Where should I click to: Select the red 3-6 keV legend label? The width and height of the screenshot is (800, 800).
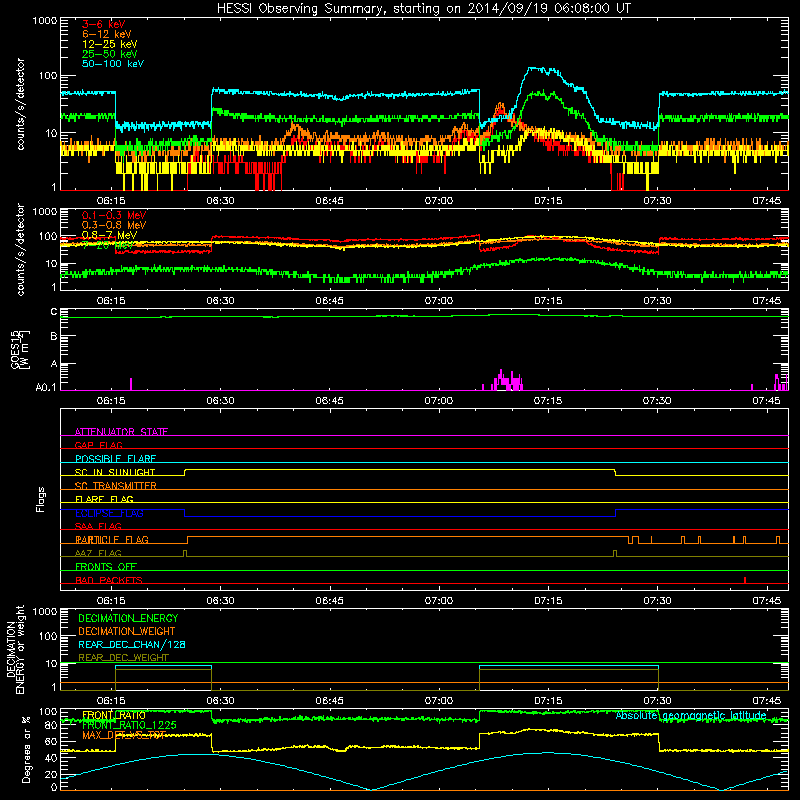tap(103, 24)
